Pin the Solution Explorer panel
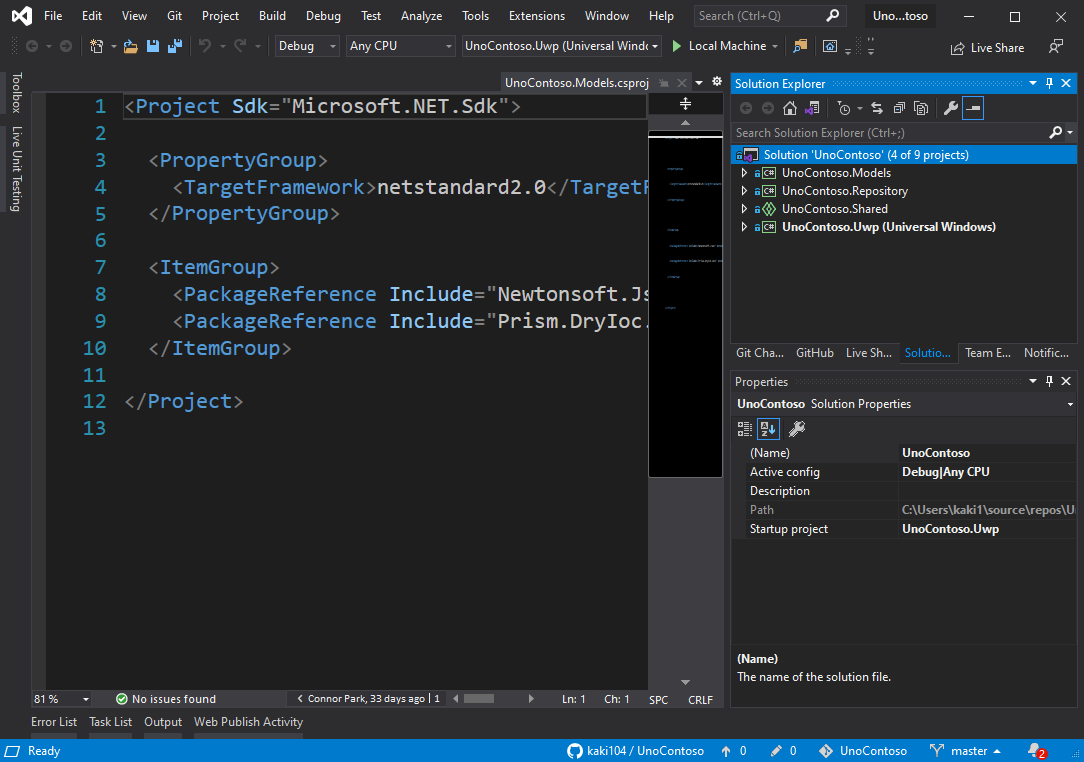 [x=1049, y=83]
